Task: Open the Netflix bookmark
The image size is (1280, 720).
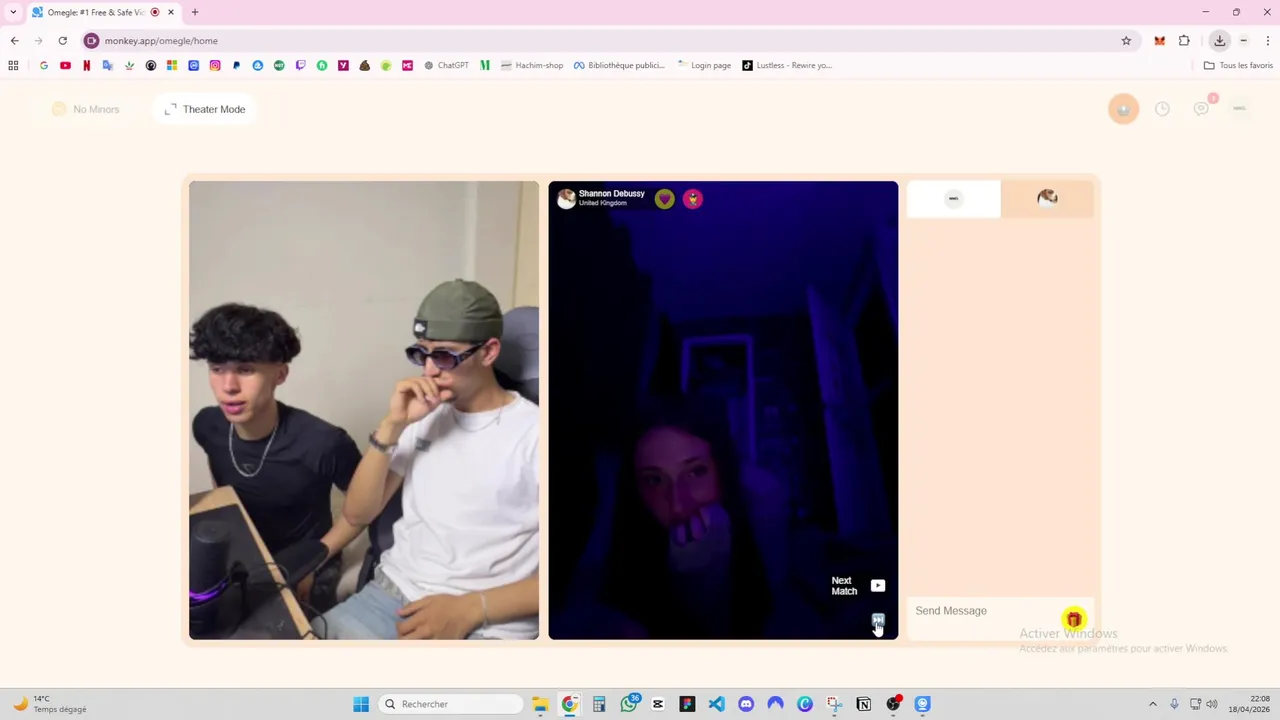Action: tap(87, 65)
